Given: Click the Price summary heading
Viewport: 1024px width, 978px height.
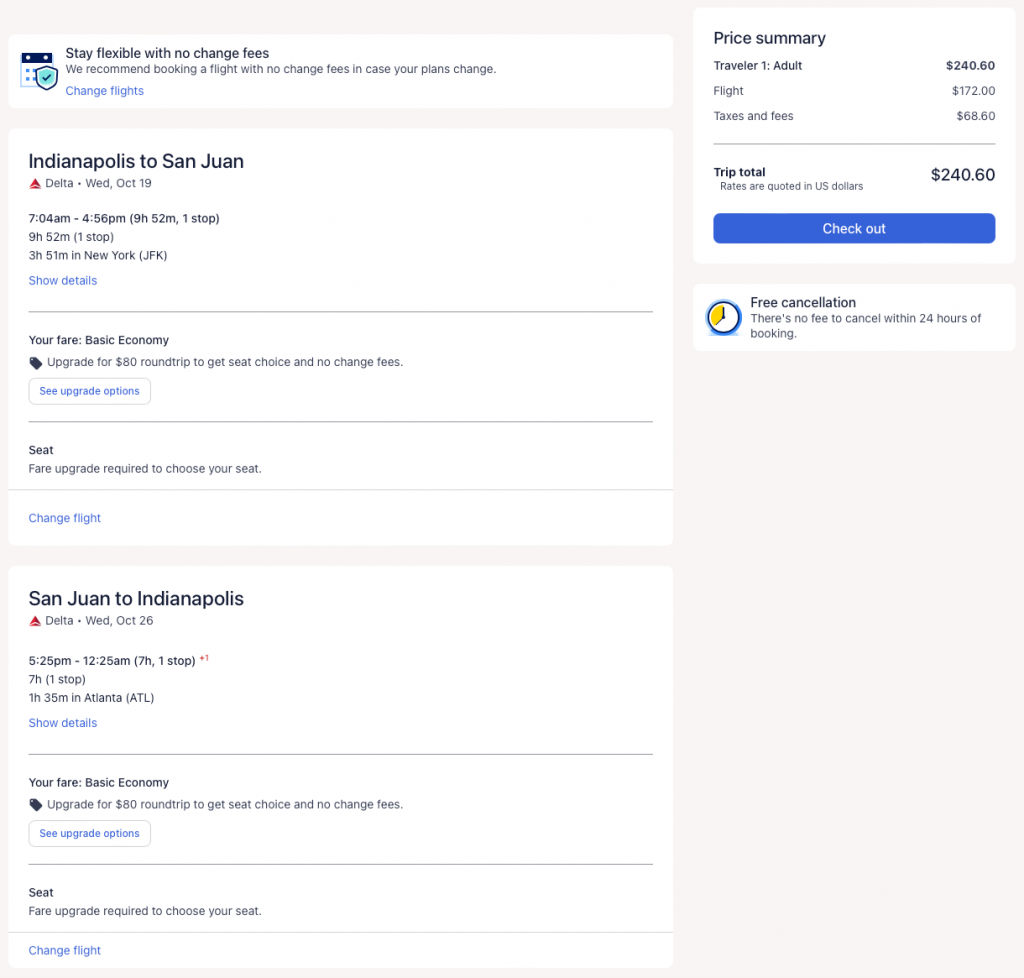Looking at the screenshot, I should coord(769,38).
